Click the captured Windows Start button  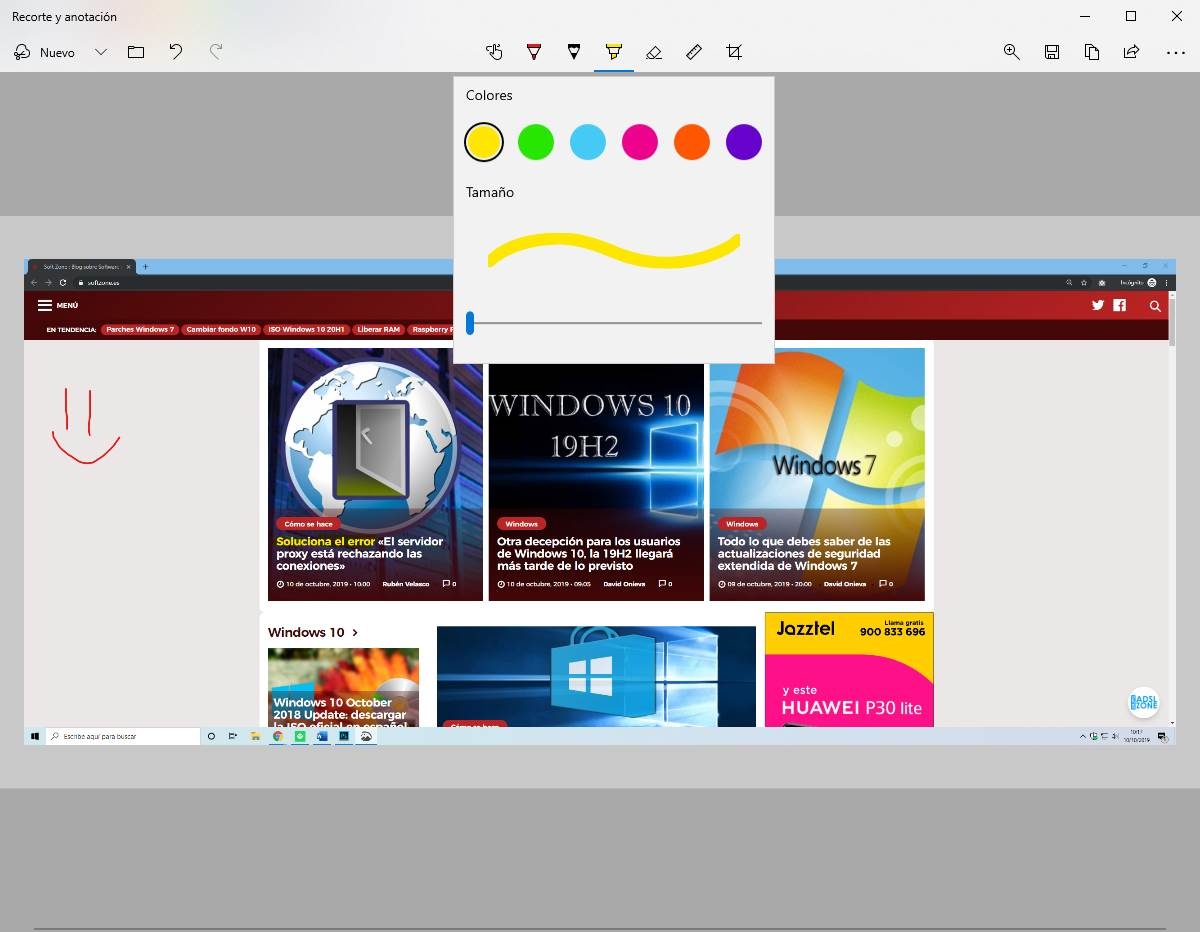35,736
